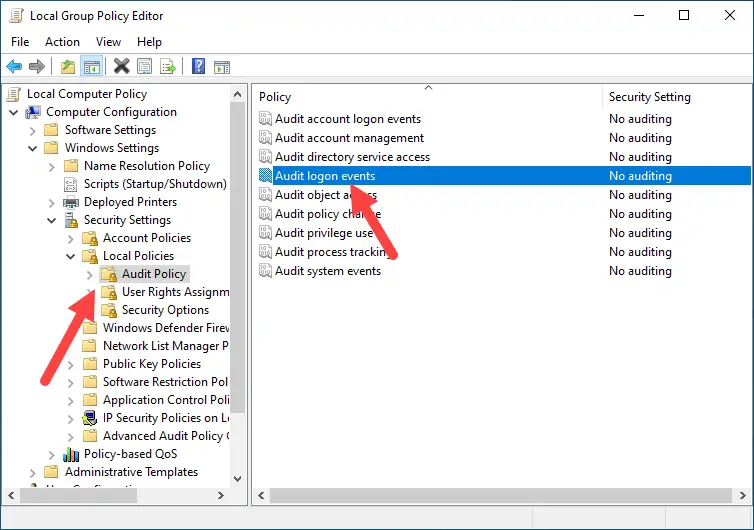This screenshot has width=754, height=530.
Task: Select Application Control Policies tree item
Action: [166, 400]
